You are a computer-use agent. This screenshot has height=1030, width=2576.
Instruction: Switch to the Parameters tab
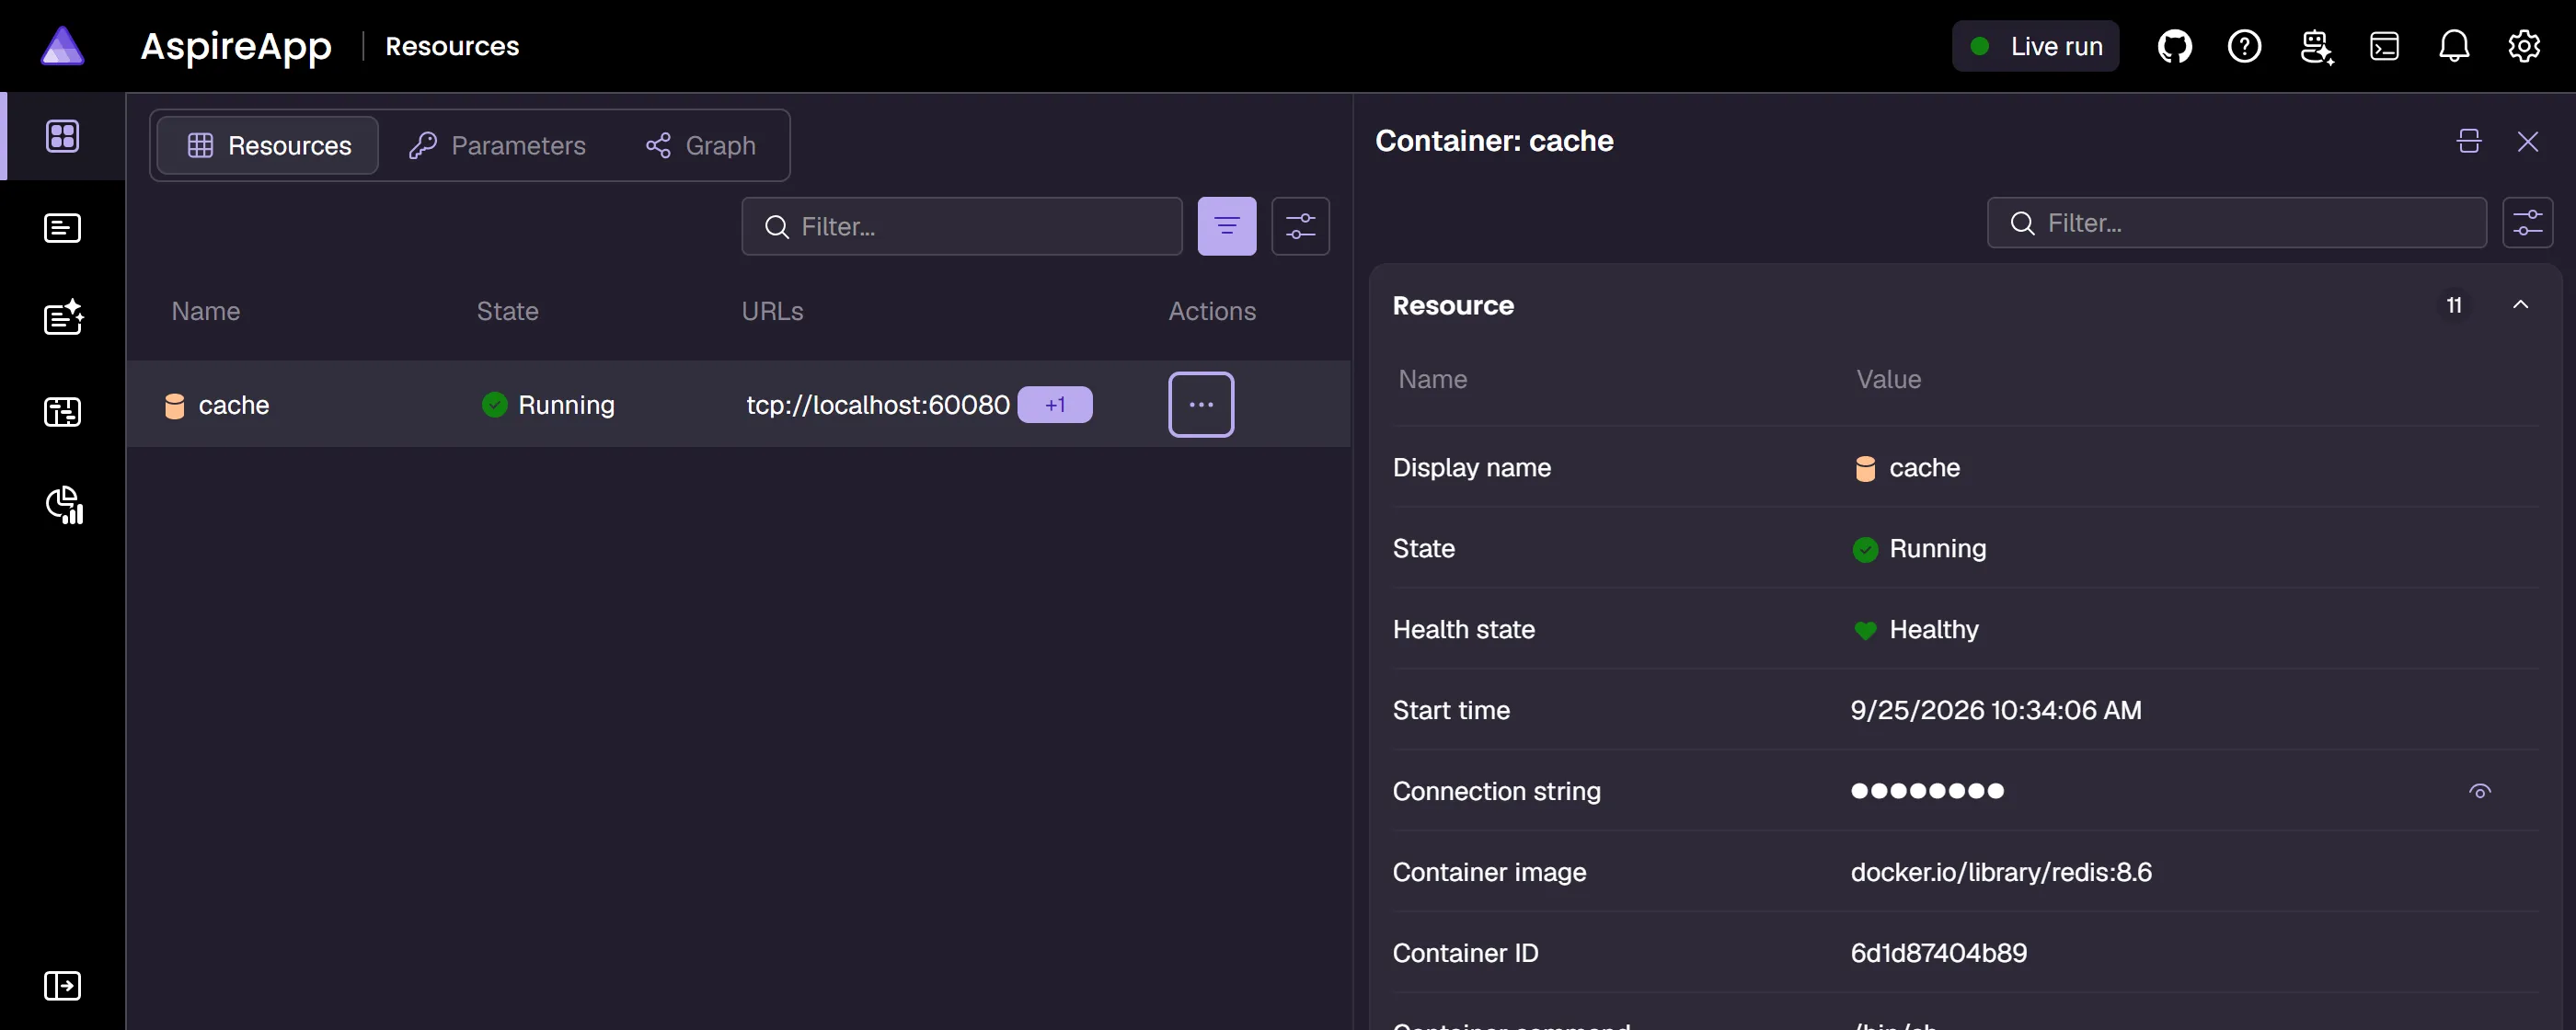coord(498,145)
